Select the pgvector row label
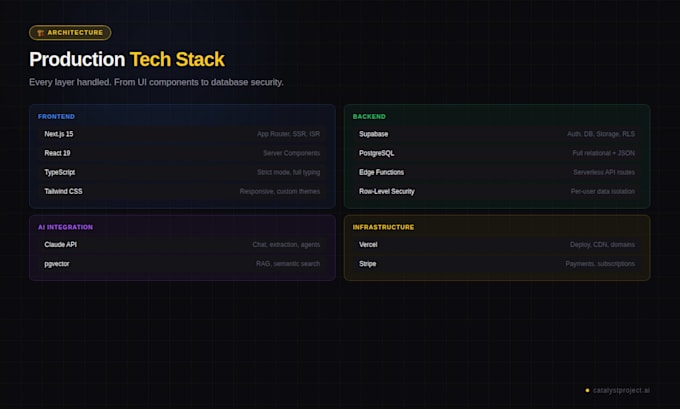The height and width of the screenshot is (409, 680). click(x=57, y=264)
